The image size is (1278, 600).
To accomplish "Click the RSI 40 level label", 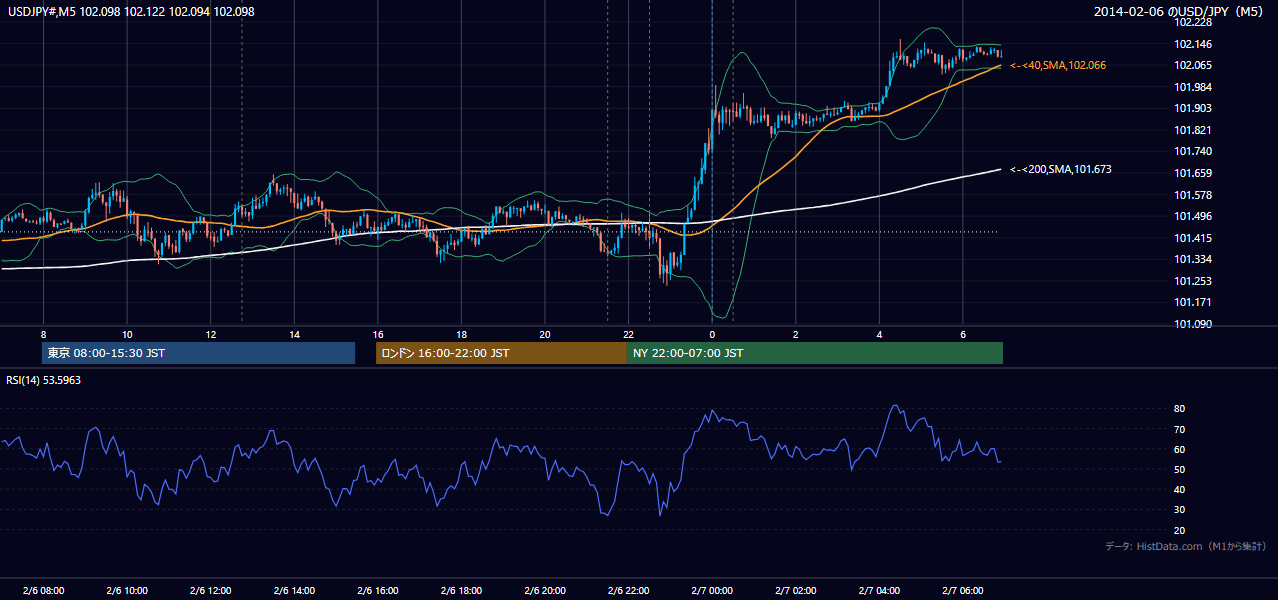I will [1180, 489].
